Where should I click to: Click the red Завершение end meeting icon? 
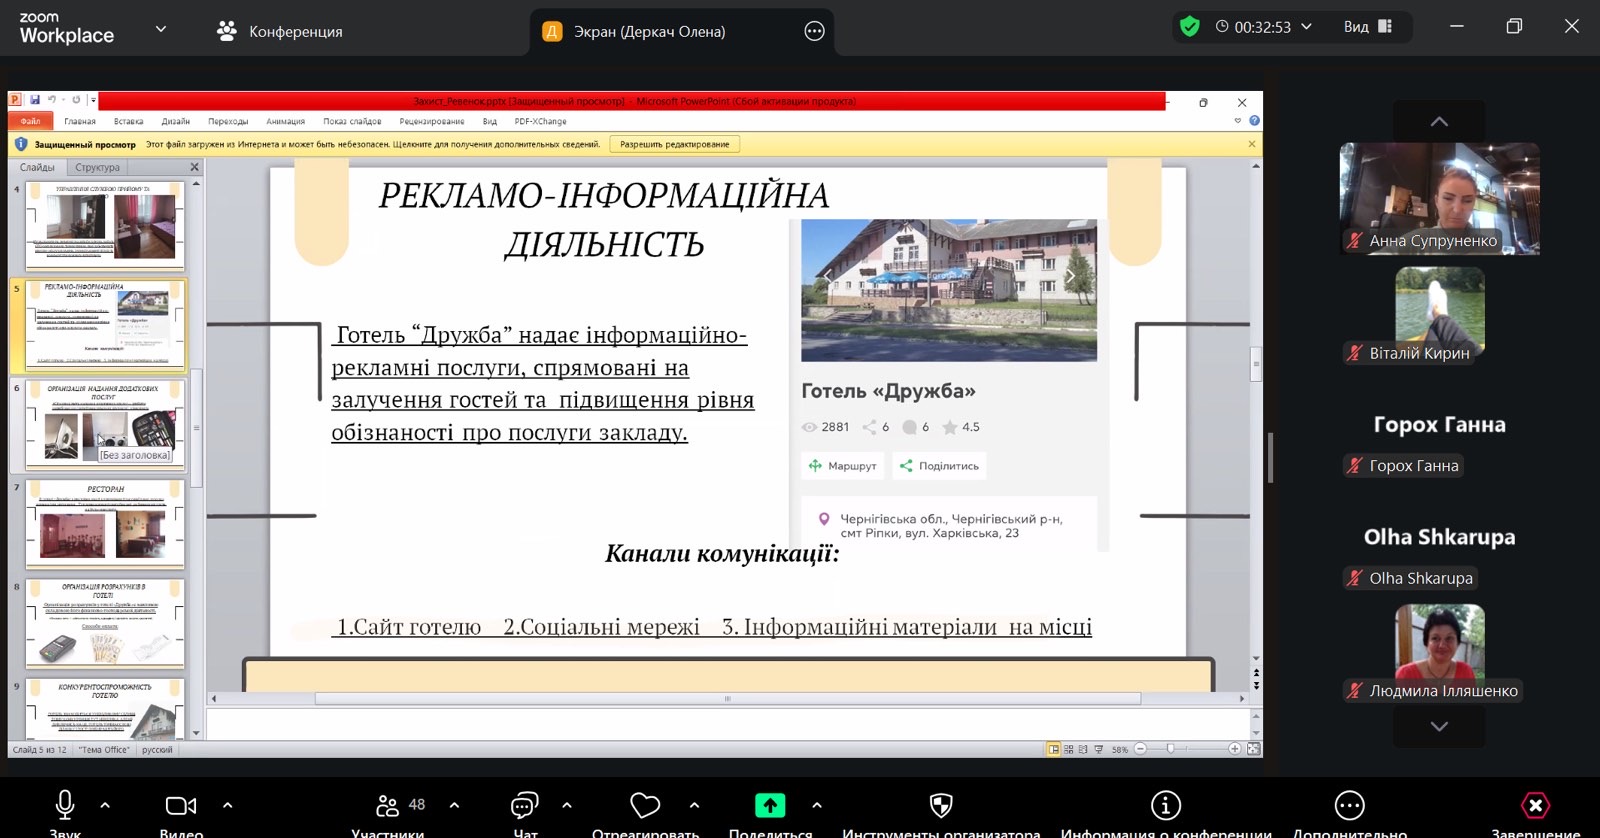[x=1535, y=805]
